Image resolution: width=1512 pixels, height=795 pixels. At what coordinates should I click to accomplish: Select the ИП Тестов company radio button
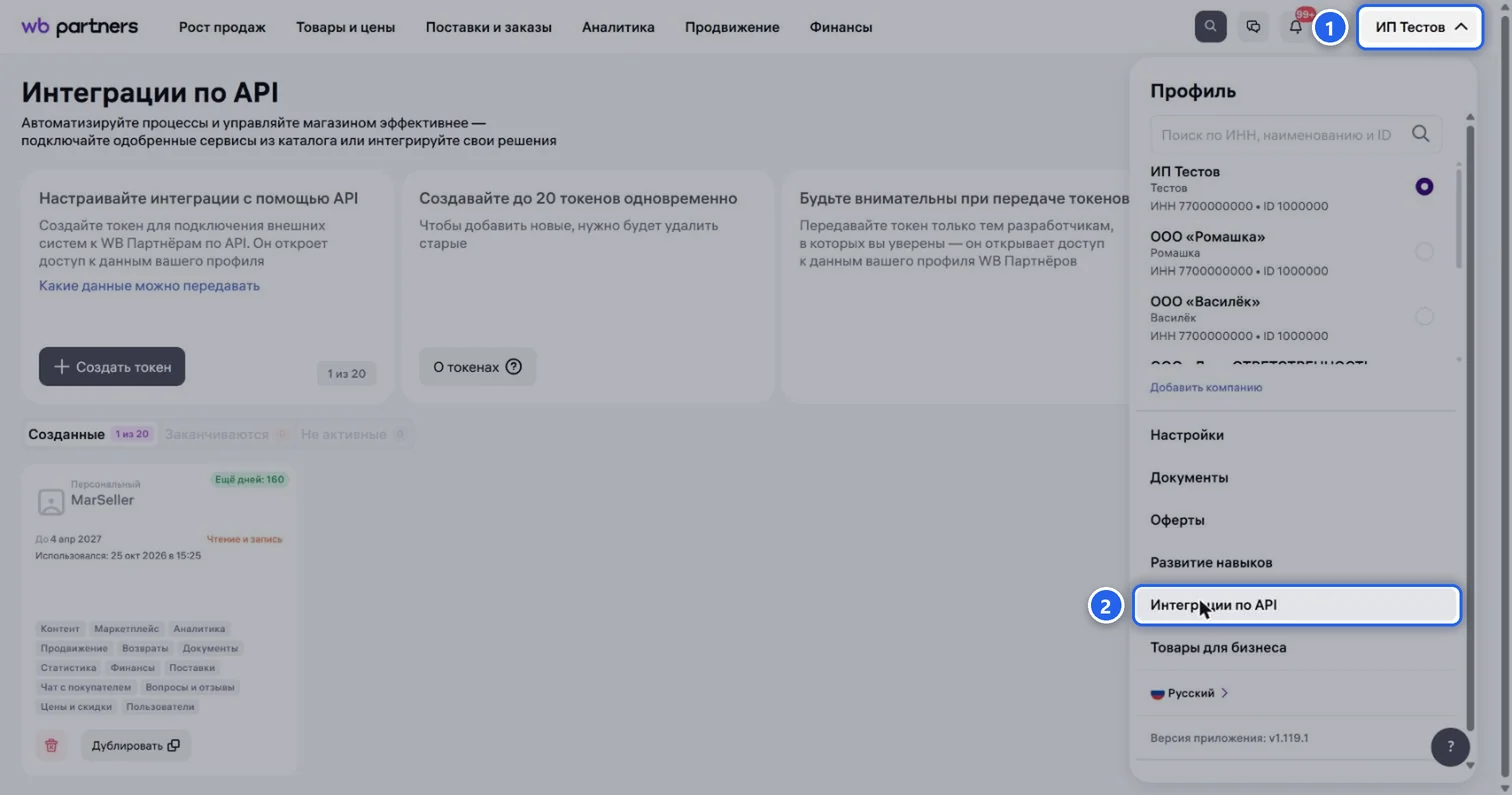tap(1425, 186)
